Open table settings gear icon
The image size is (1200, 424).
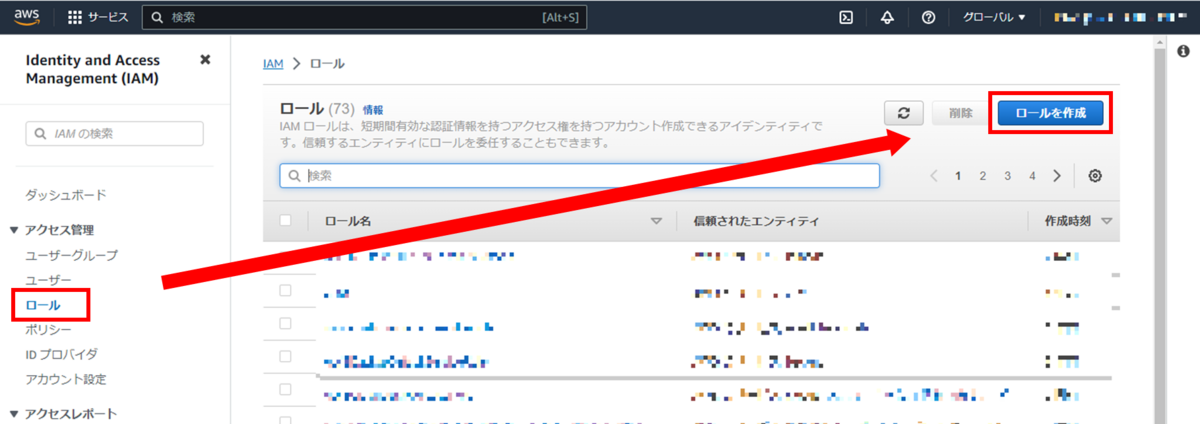(1095, 176)
